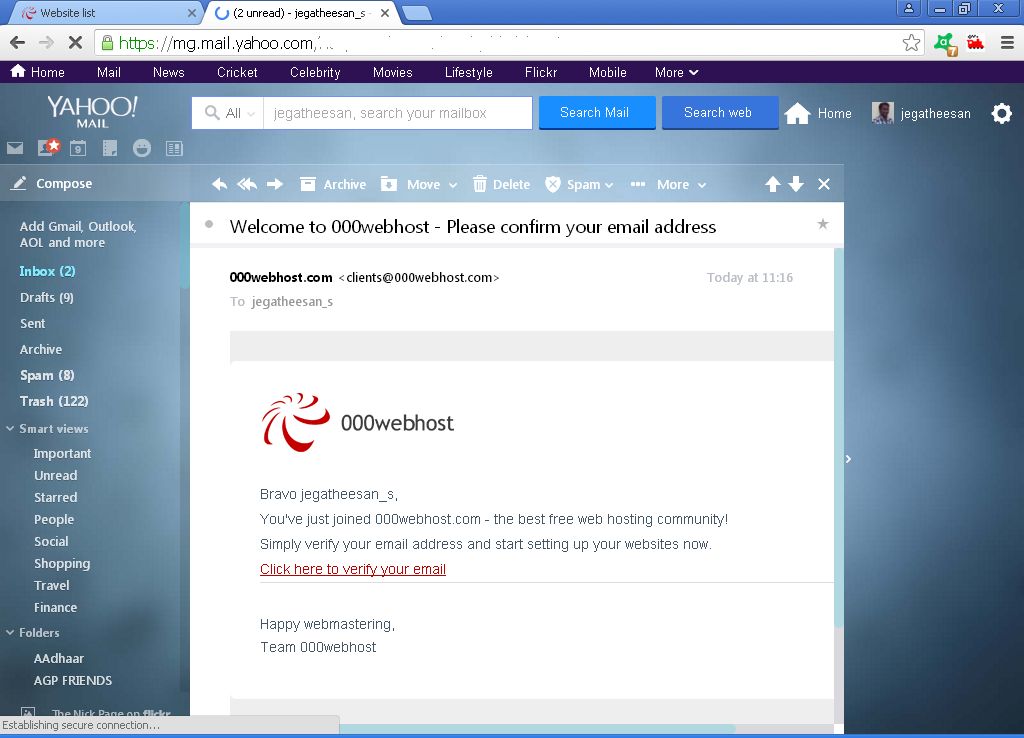Open the More actions dropdown in toolbar
This screenshot has height=738, width=1024.
(x=669, y=184)
